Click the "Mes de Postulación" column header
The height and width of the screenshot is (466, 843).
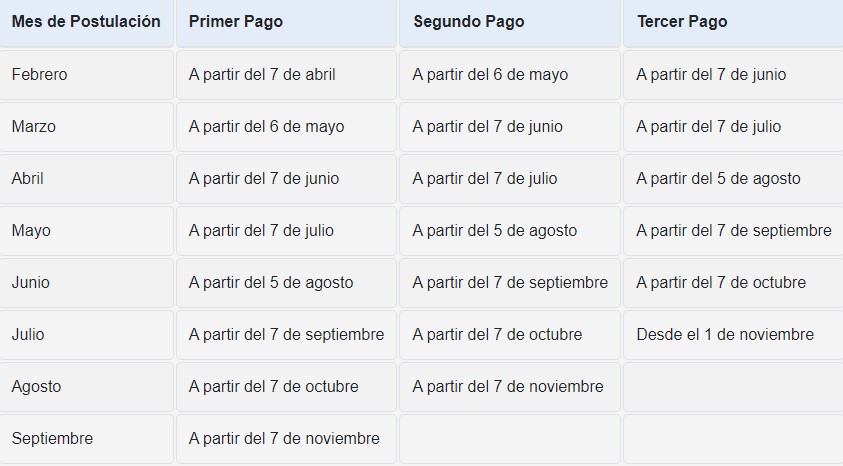[x=86, y=22]
